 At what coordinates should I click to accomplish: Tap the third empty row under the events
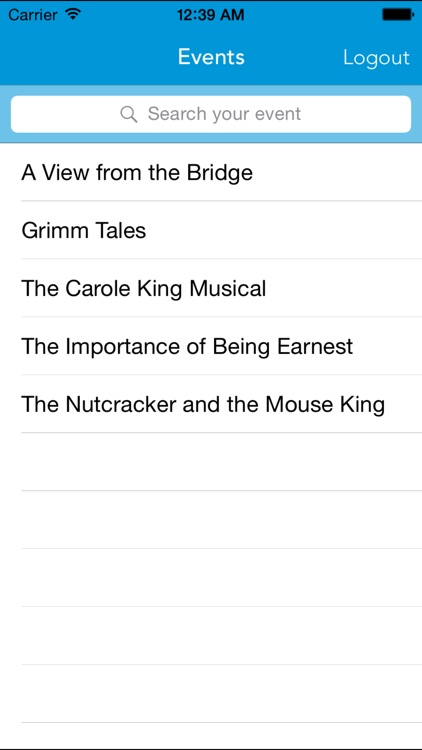pos(211,577)
